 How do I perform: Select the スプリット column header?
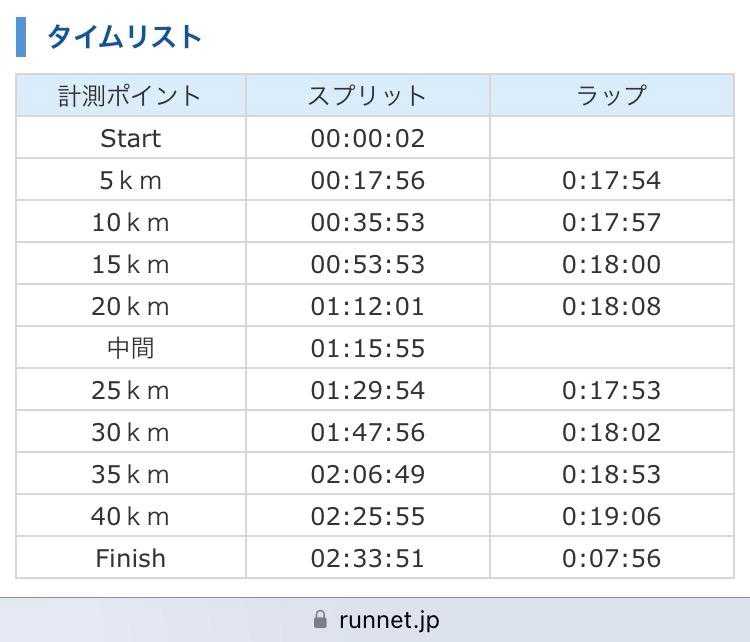(x=367, y=96)
